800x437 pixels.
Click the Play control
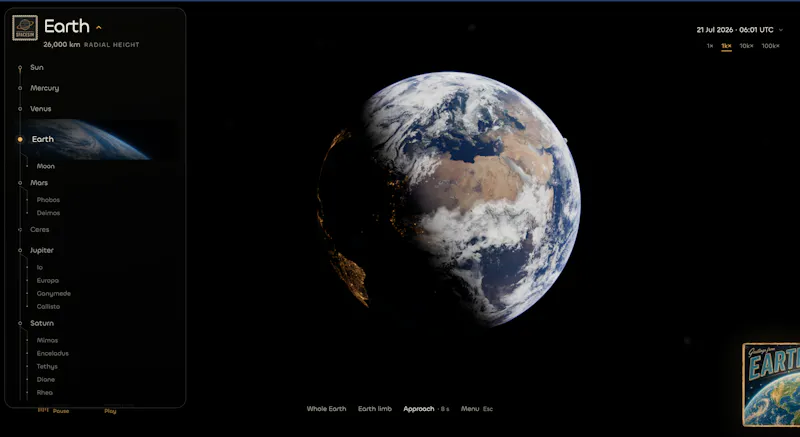click(110, 411)
